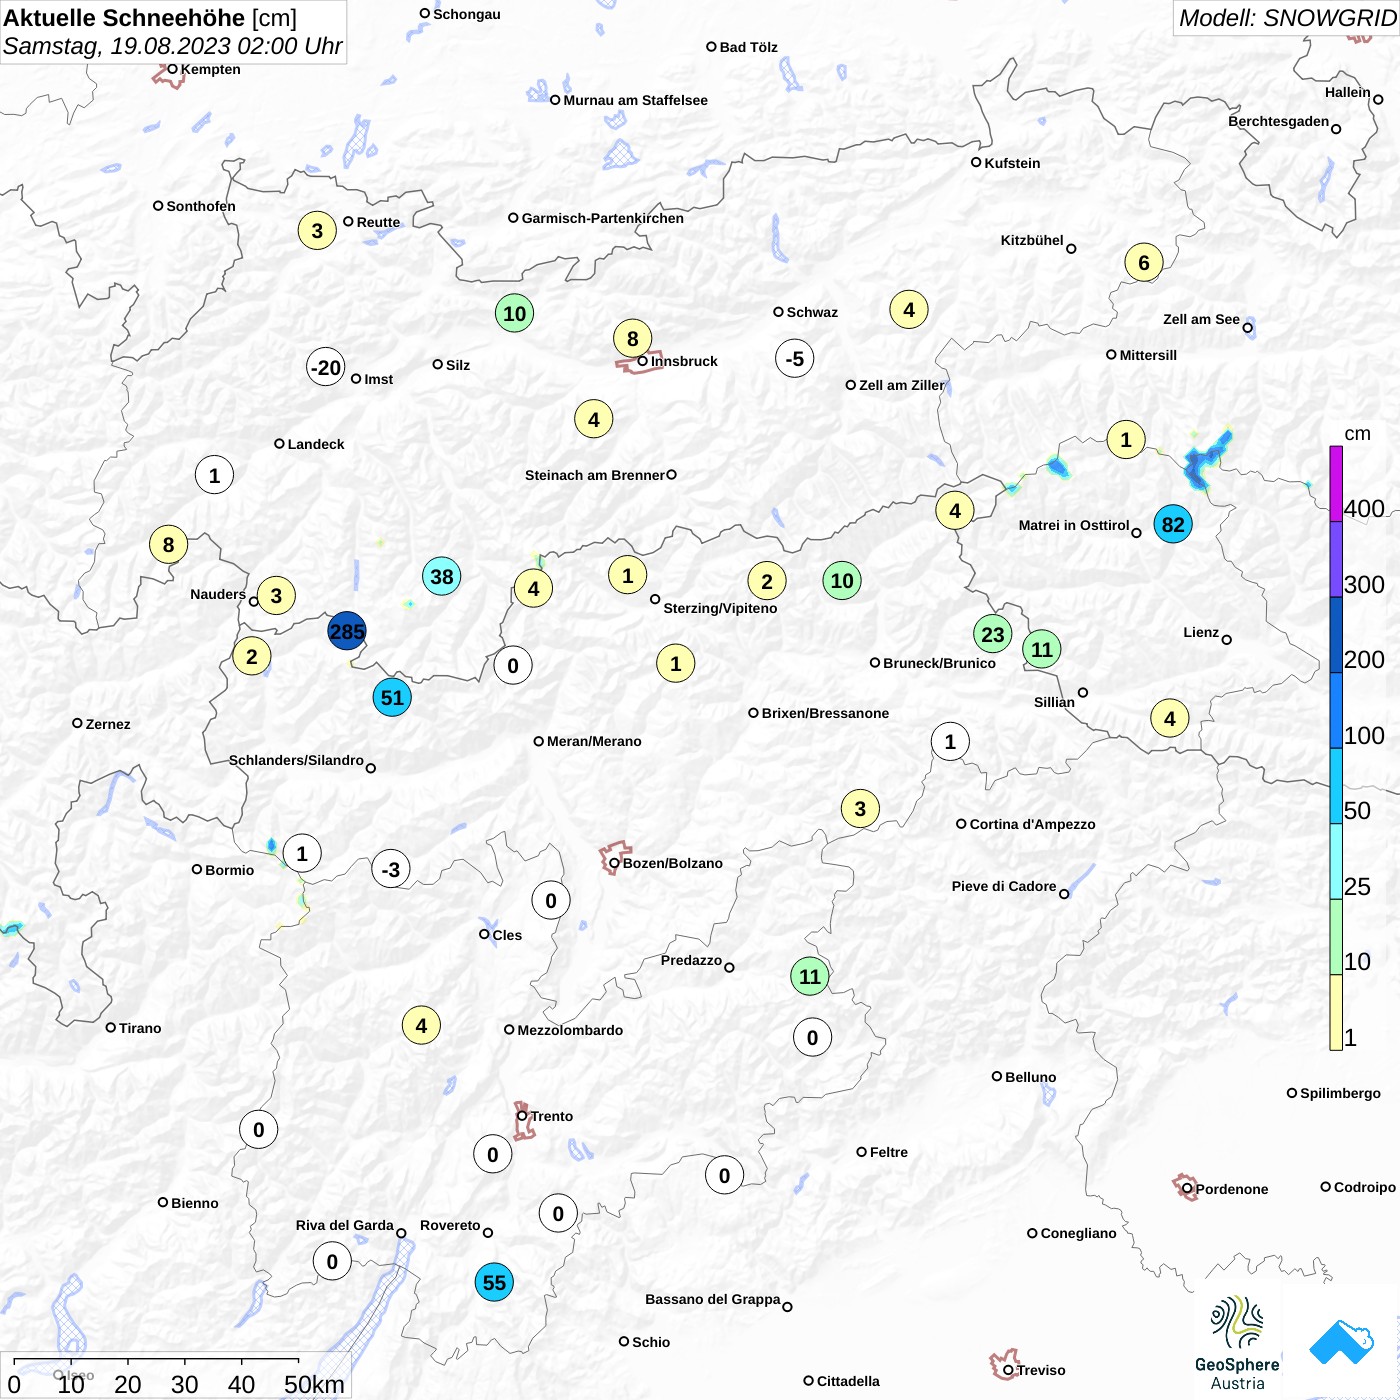The height and width of the screenshot is (1400, 1400).
Task: Click the Innsbruck city label
Action: click(684, 361)
